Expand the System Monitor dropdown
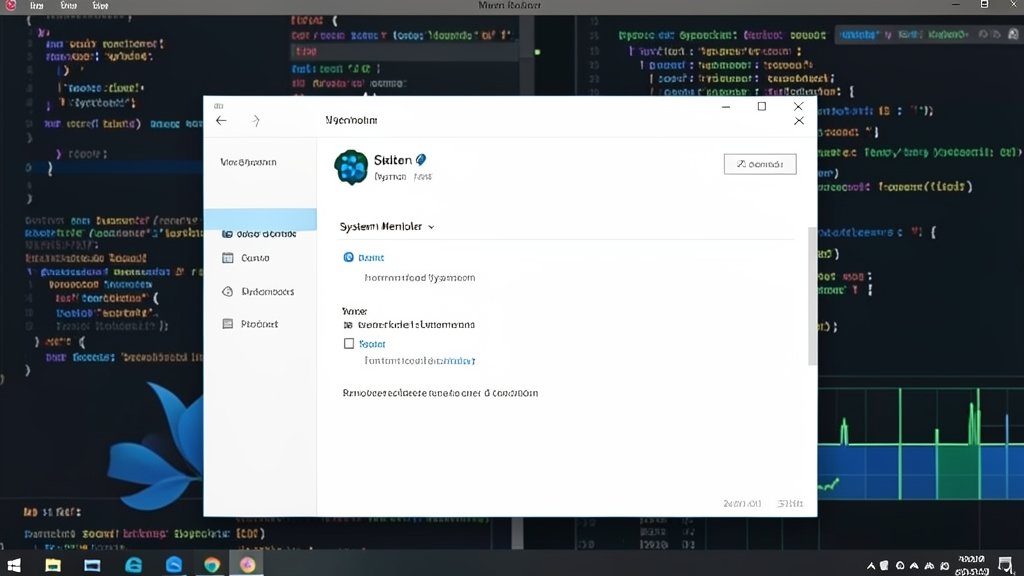The width and height of the screenshot is (1024, 576). [431, 226]
